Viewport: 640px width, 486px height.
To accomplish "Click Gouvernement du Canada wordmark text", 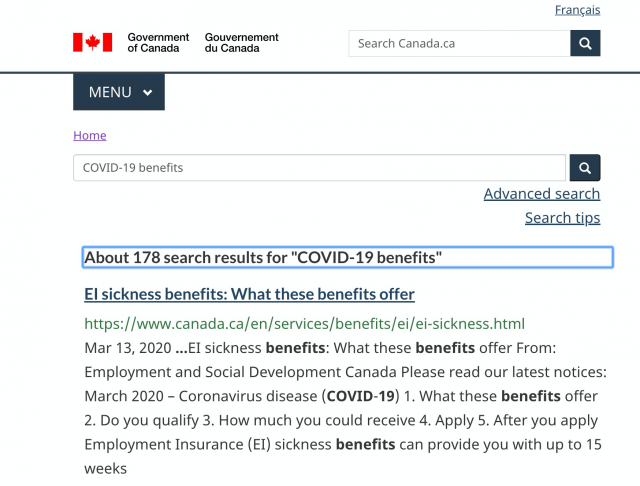I will pos(241,42).
